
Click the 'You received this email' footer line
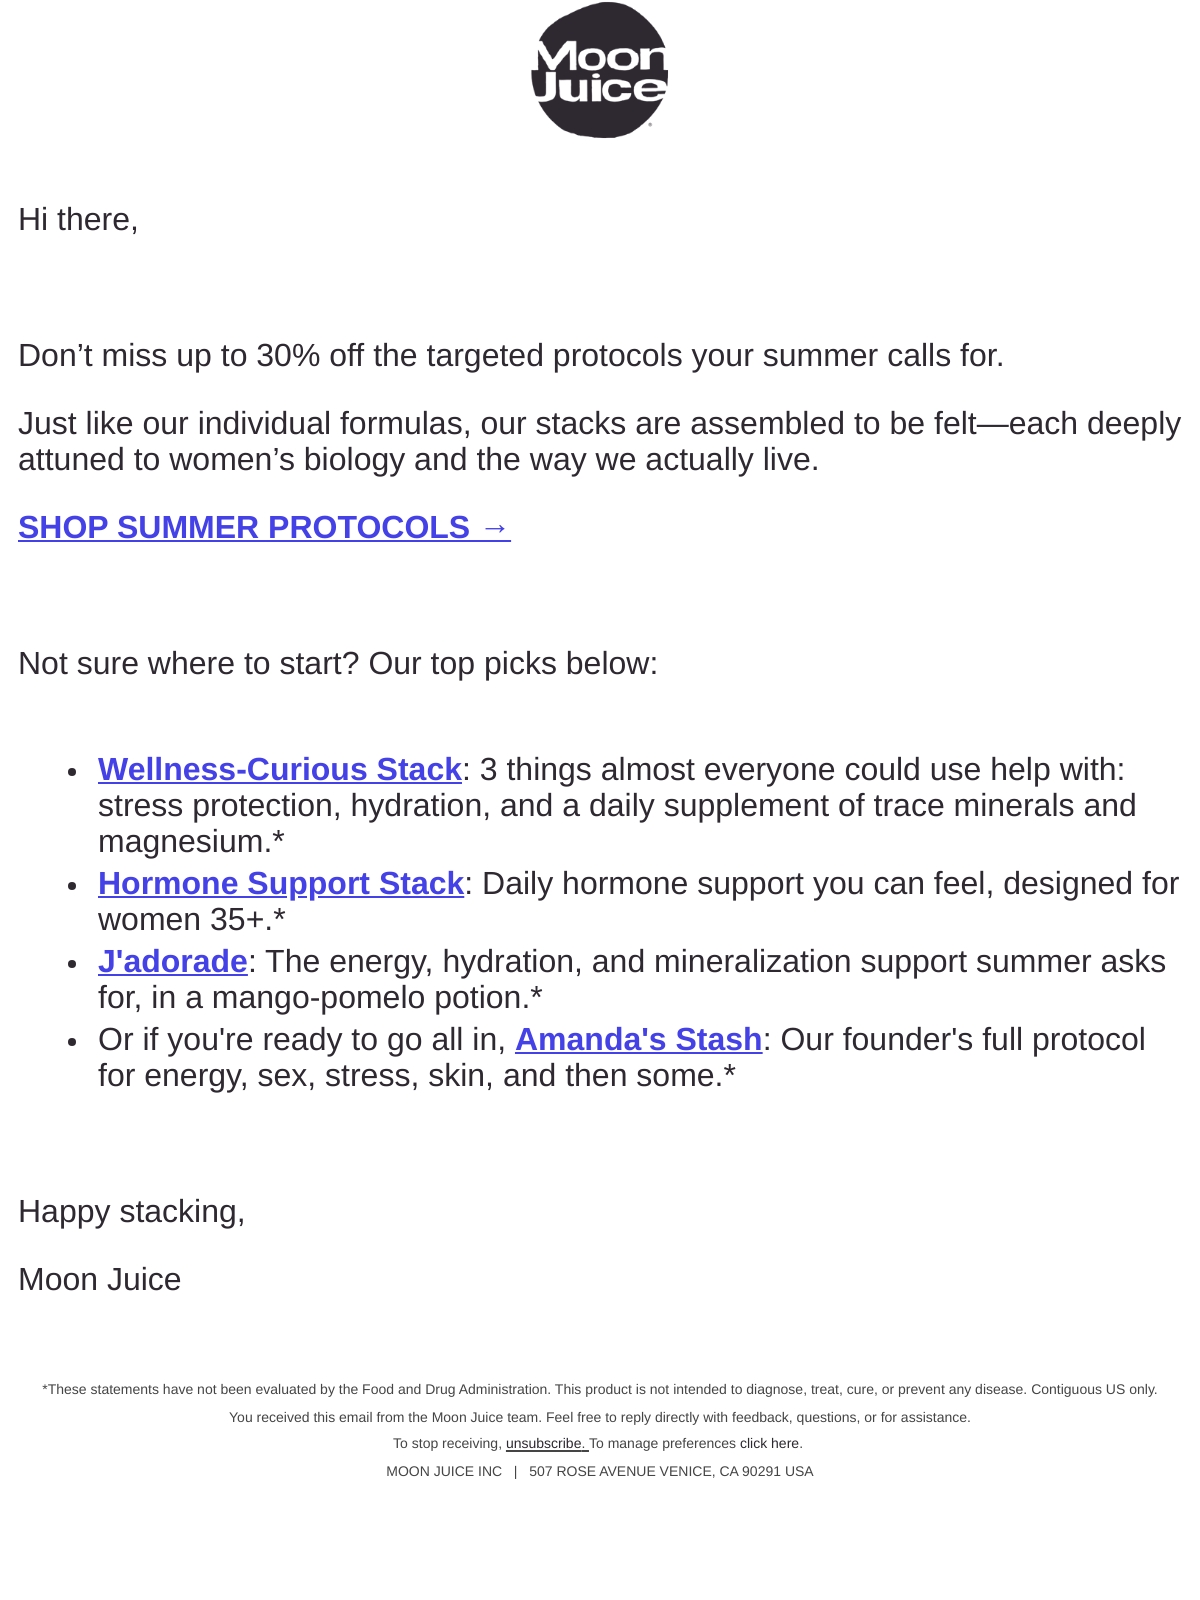(600, 1417)
